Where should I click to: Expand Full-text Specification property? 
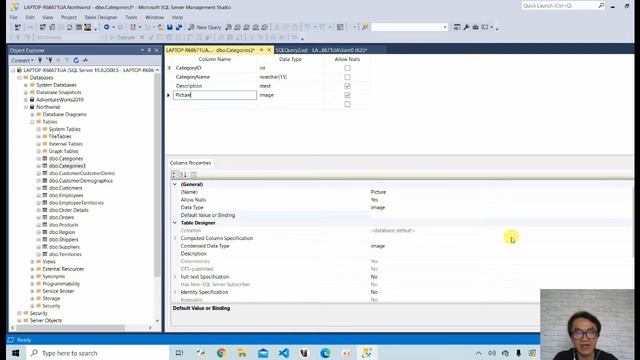pos(175,277)
